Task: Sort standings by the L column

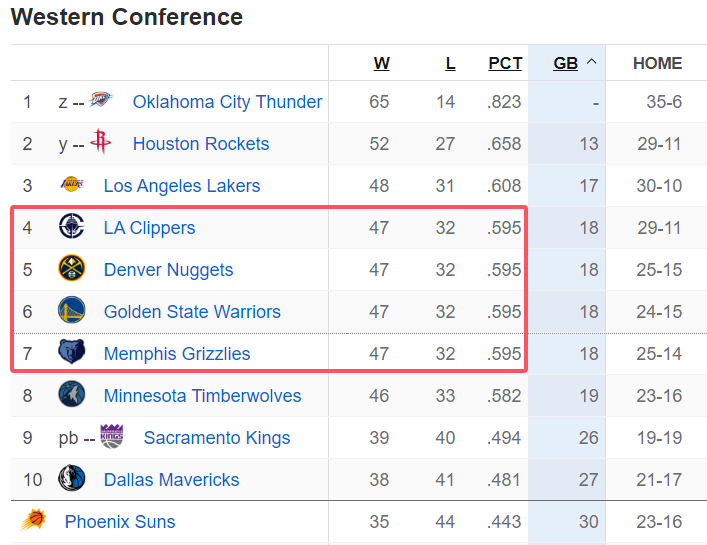Action: pyautogui.click(x=450, y=63)
